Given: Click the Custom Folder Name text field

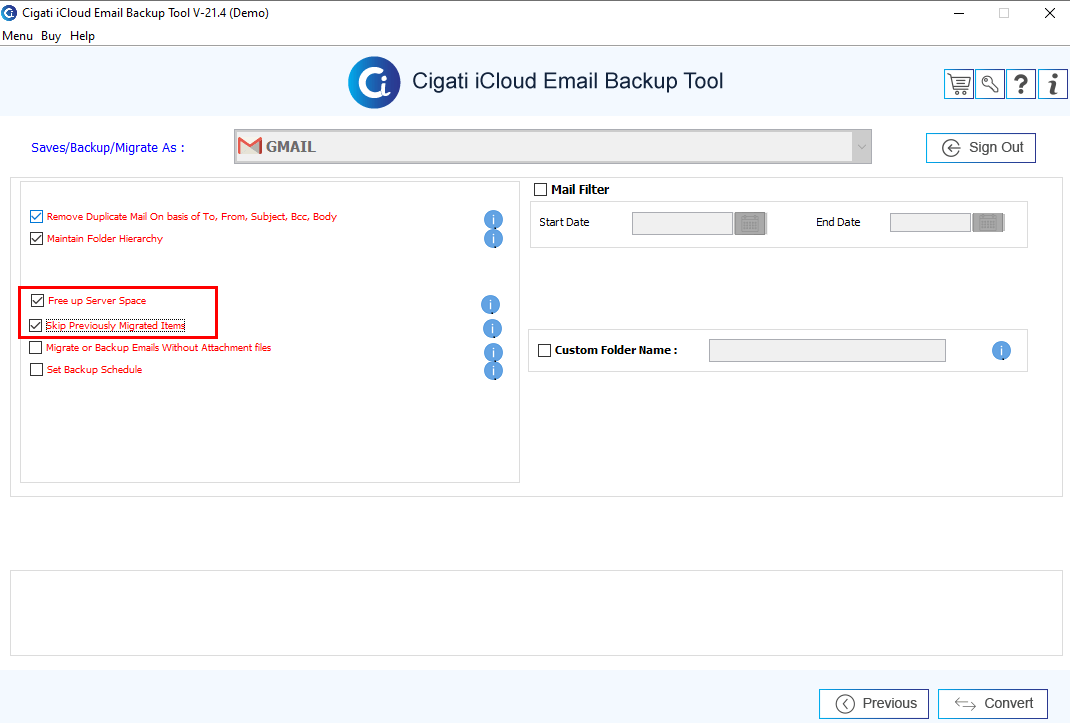Looking at the screenshot, I should click(827, 350).
